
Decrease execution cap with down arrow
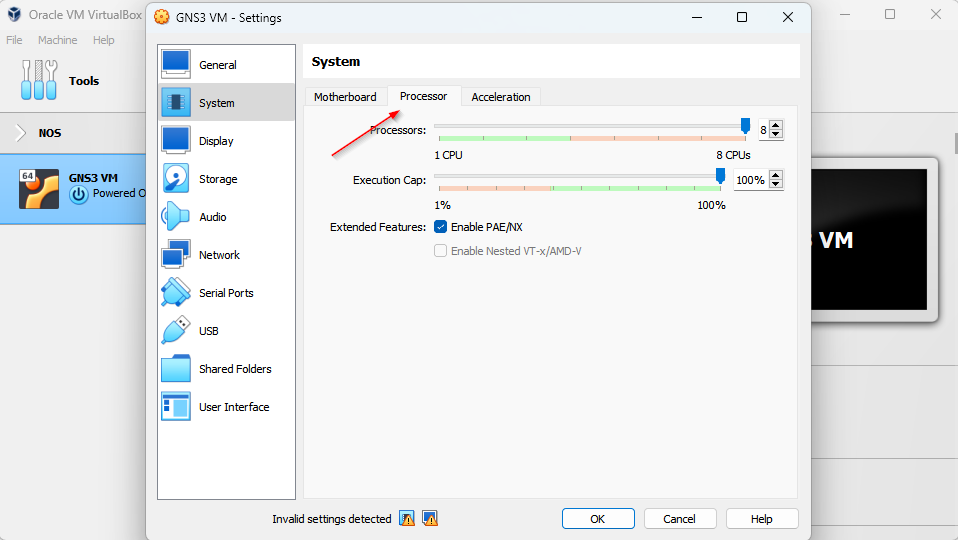coord(776,185)
